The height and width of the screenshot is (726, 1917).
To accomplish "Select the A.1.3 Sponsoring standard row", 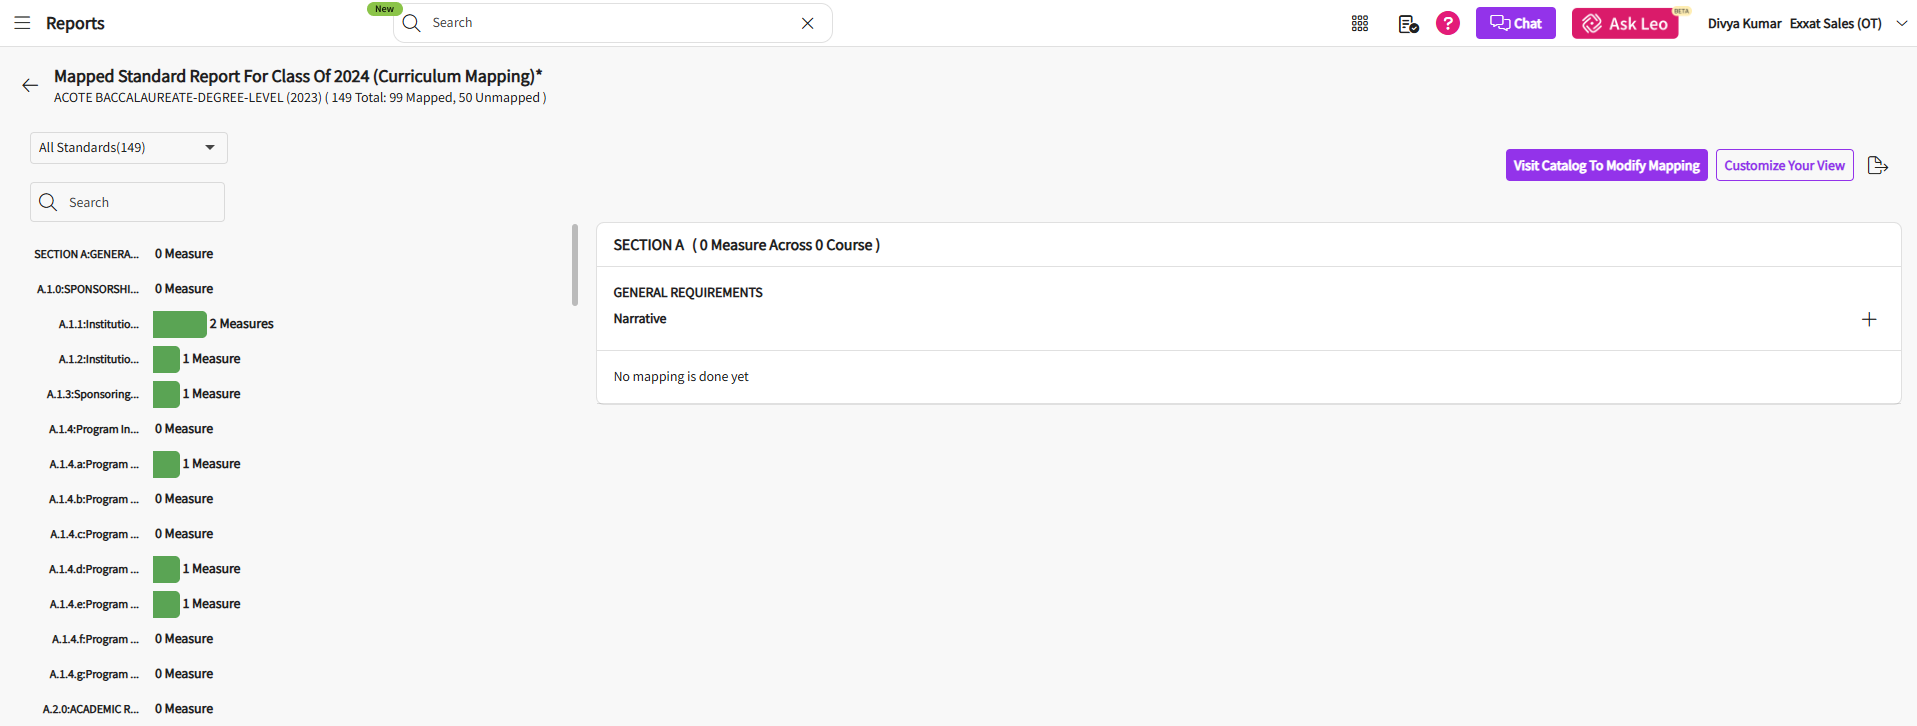I will coord(93,394).
